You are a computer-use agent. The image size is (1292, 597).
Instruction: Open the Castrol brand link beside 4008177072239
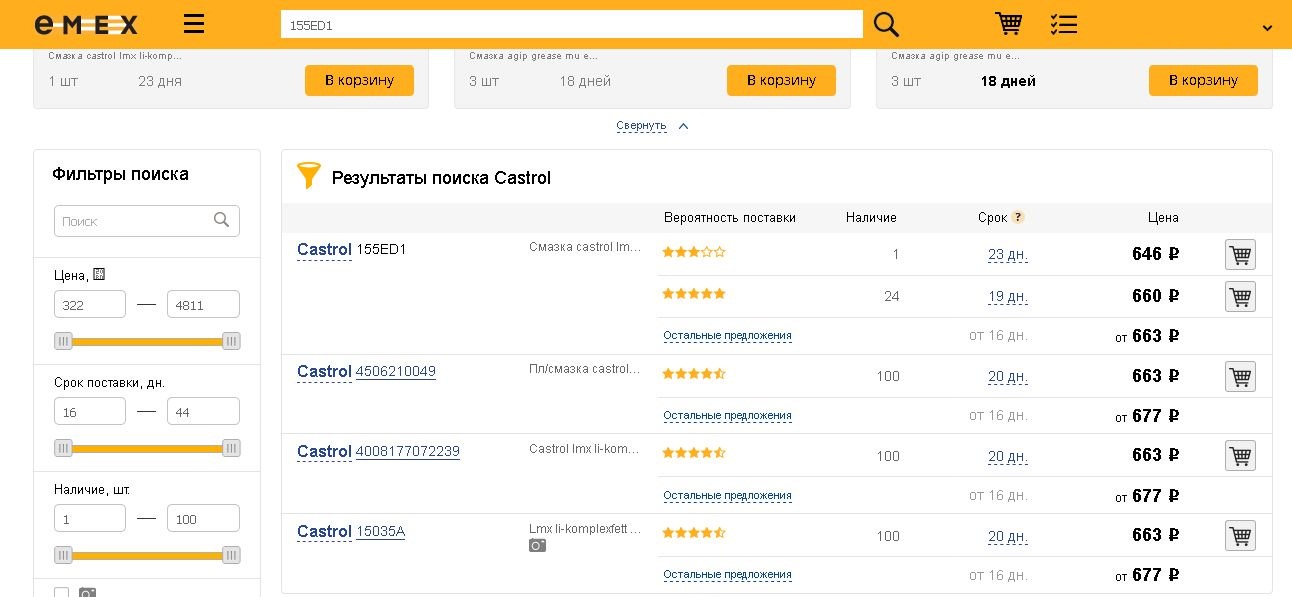324,451
